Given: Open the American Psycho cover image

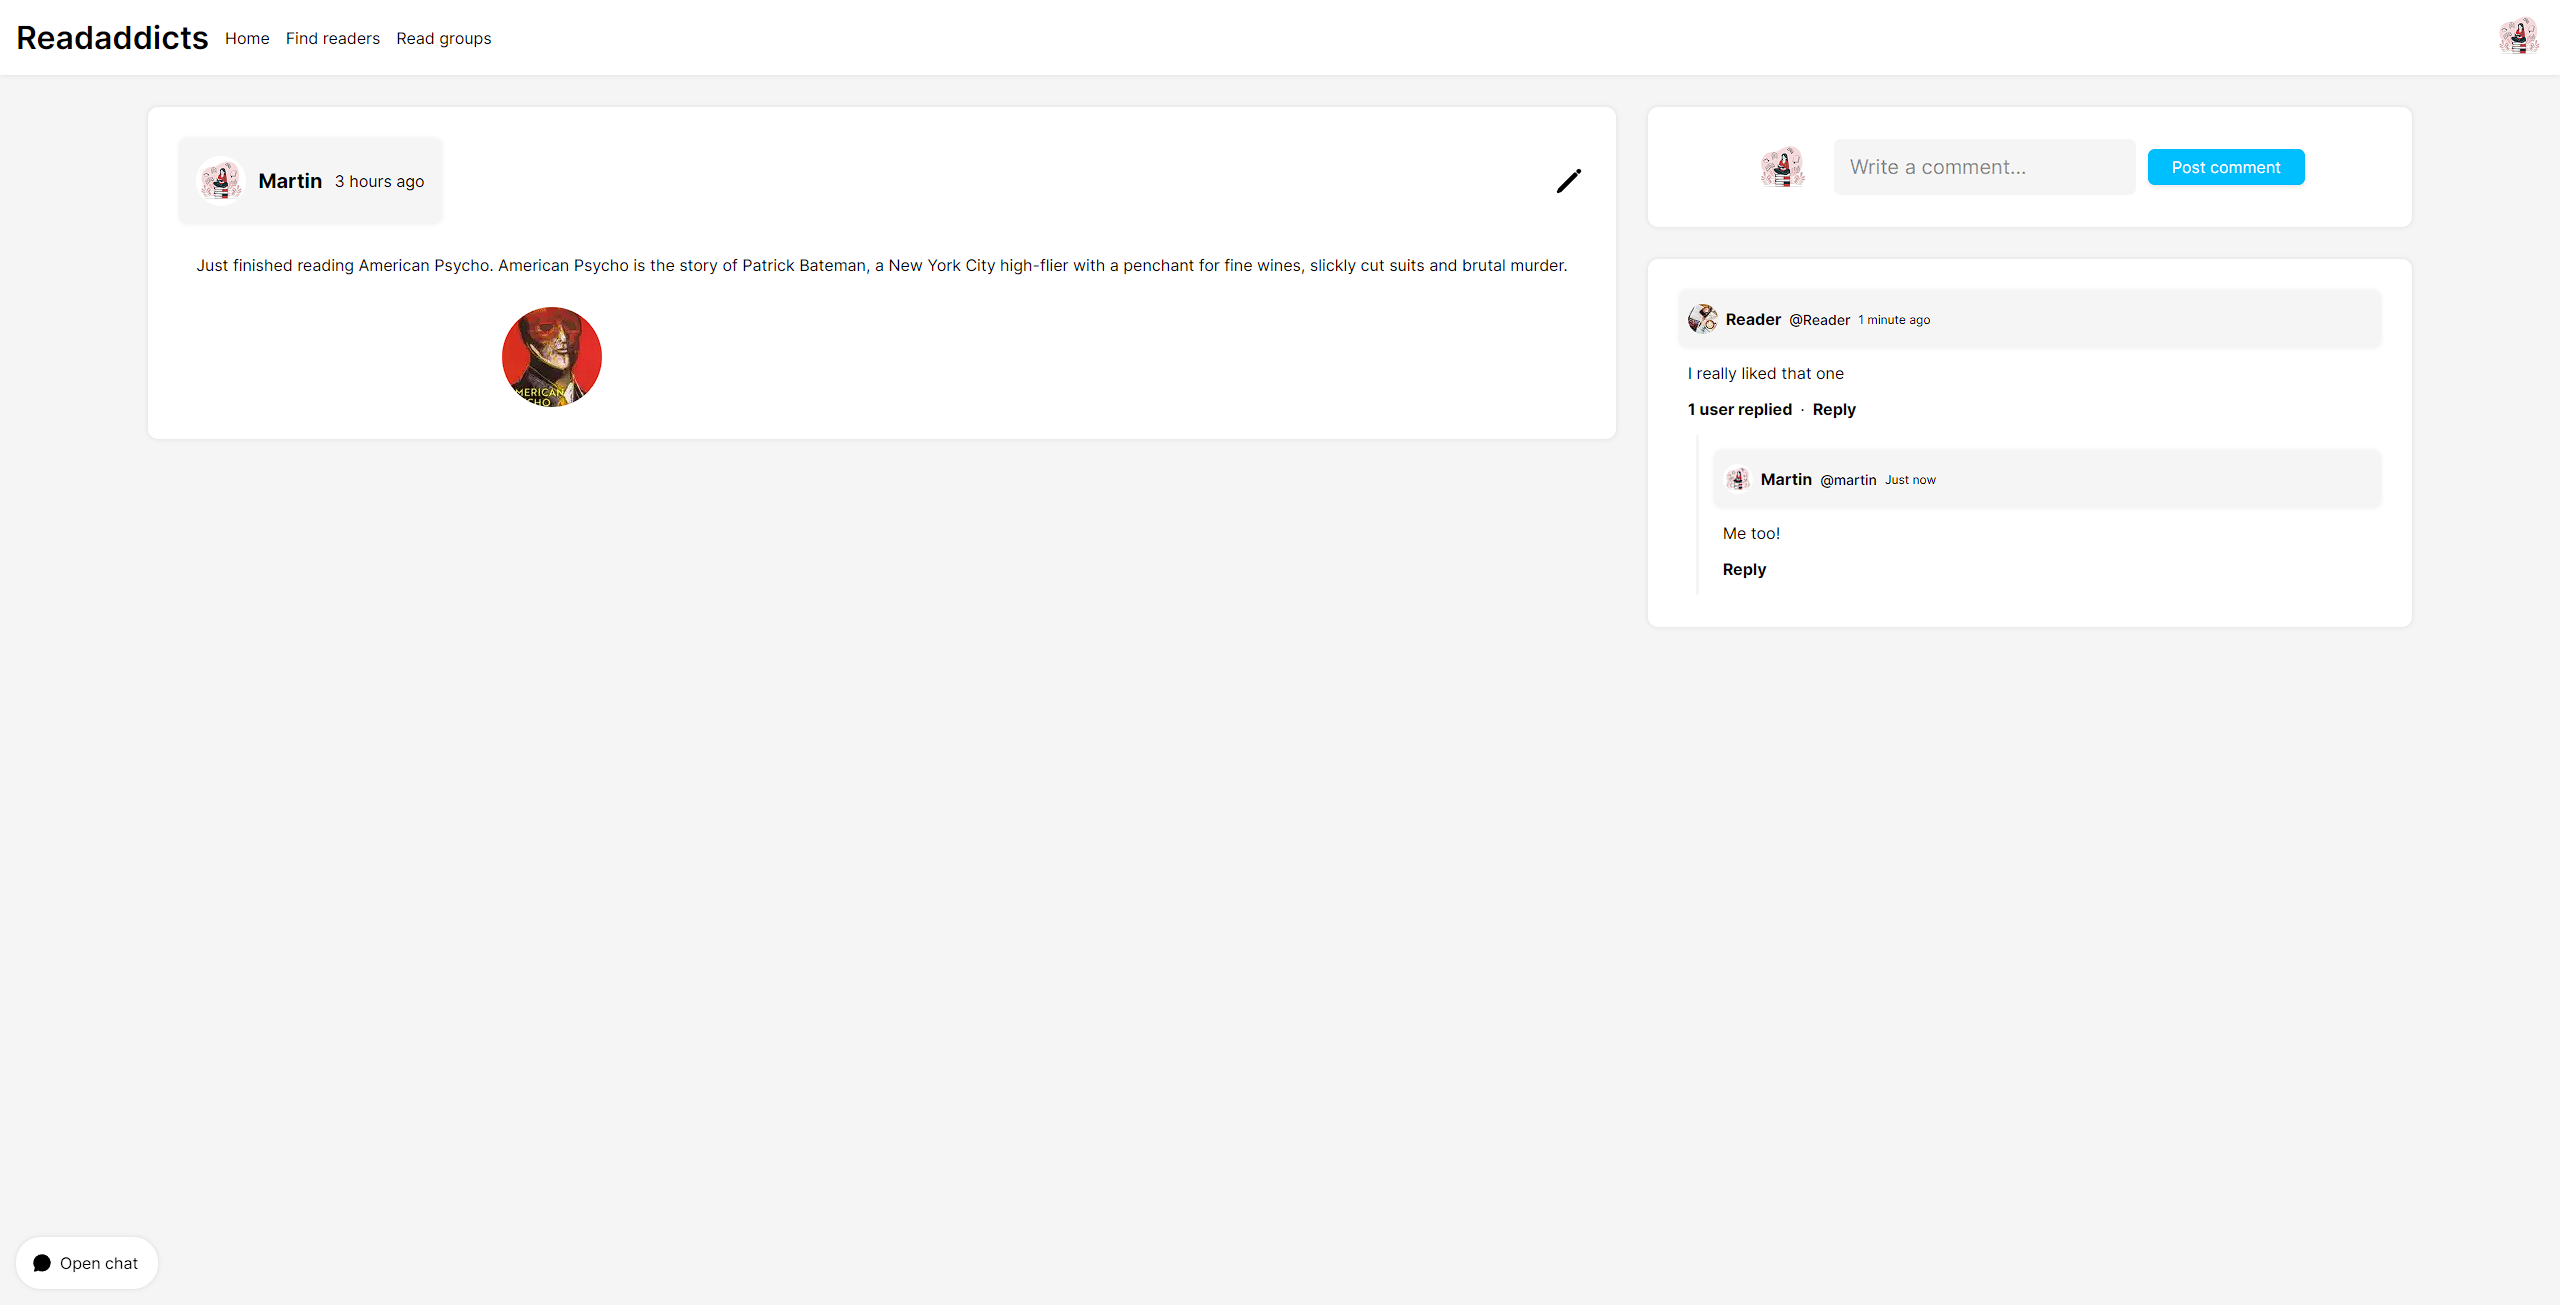Looking at the screenshot, I should 551,357.
